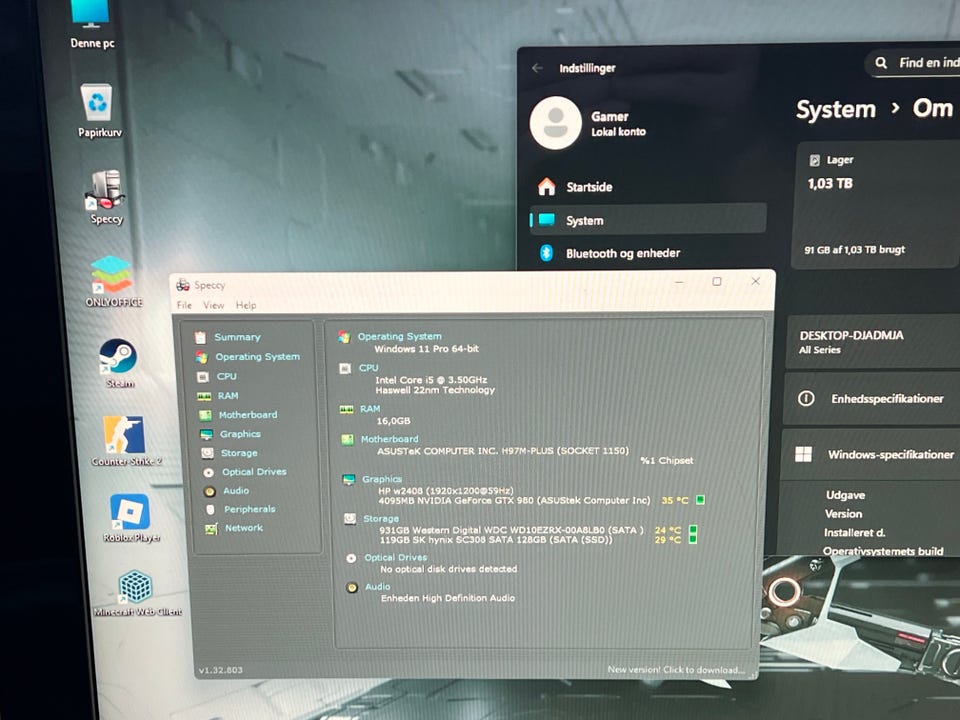Screen dimensions: 960x720
Task: Select Operating System in the Speccy sidebar
Action: (x=257, y=356)
